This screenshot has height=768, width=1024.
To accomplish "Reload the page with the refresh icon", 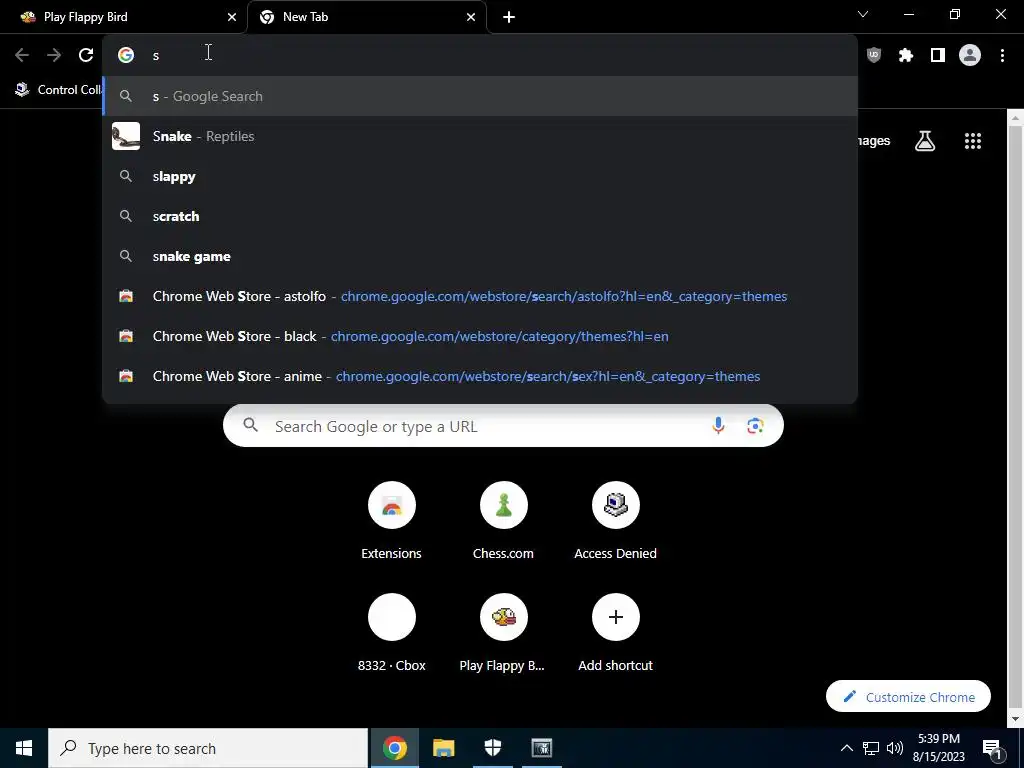I will click(x=86, y=56).
